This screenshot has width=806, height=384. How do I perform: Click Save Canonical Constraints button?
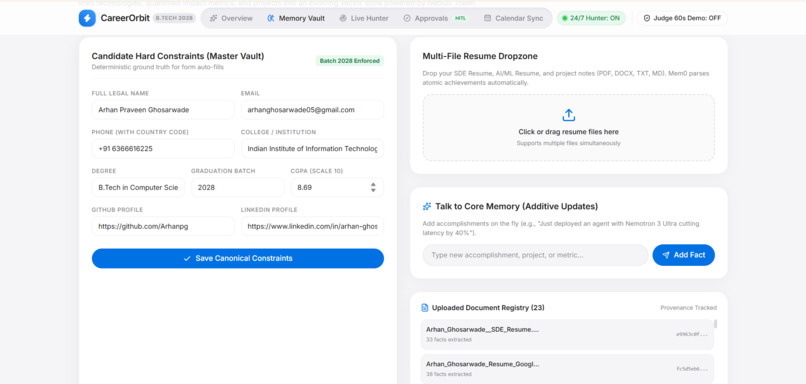tap(237, 258)
